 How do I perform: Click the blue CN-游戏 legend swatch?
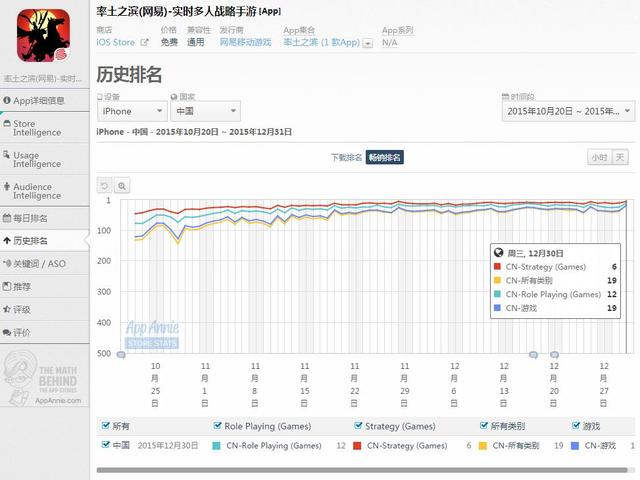click(x=575, y=446)
